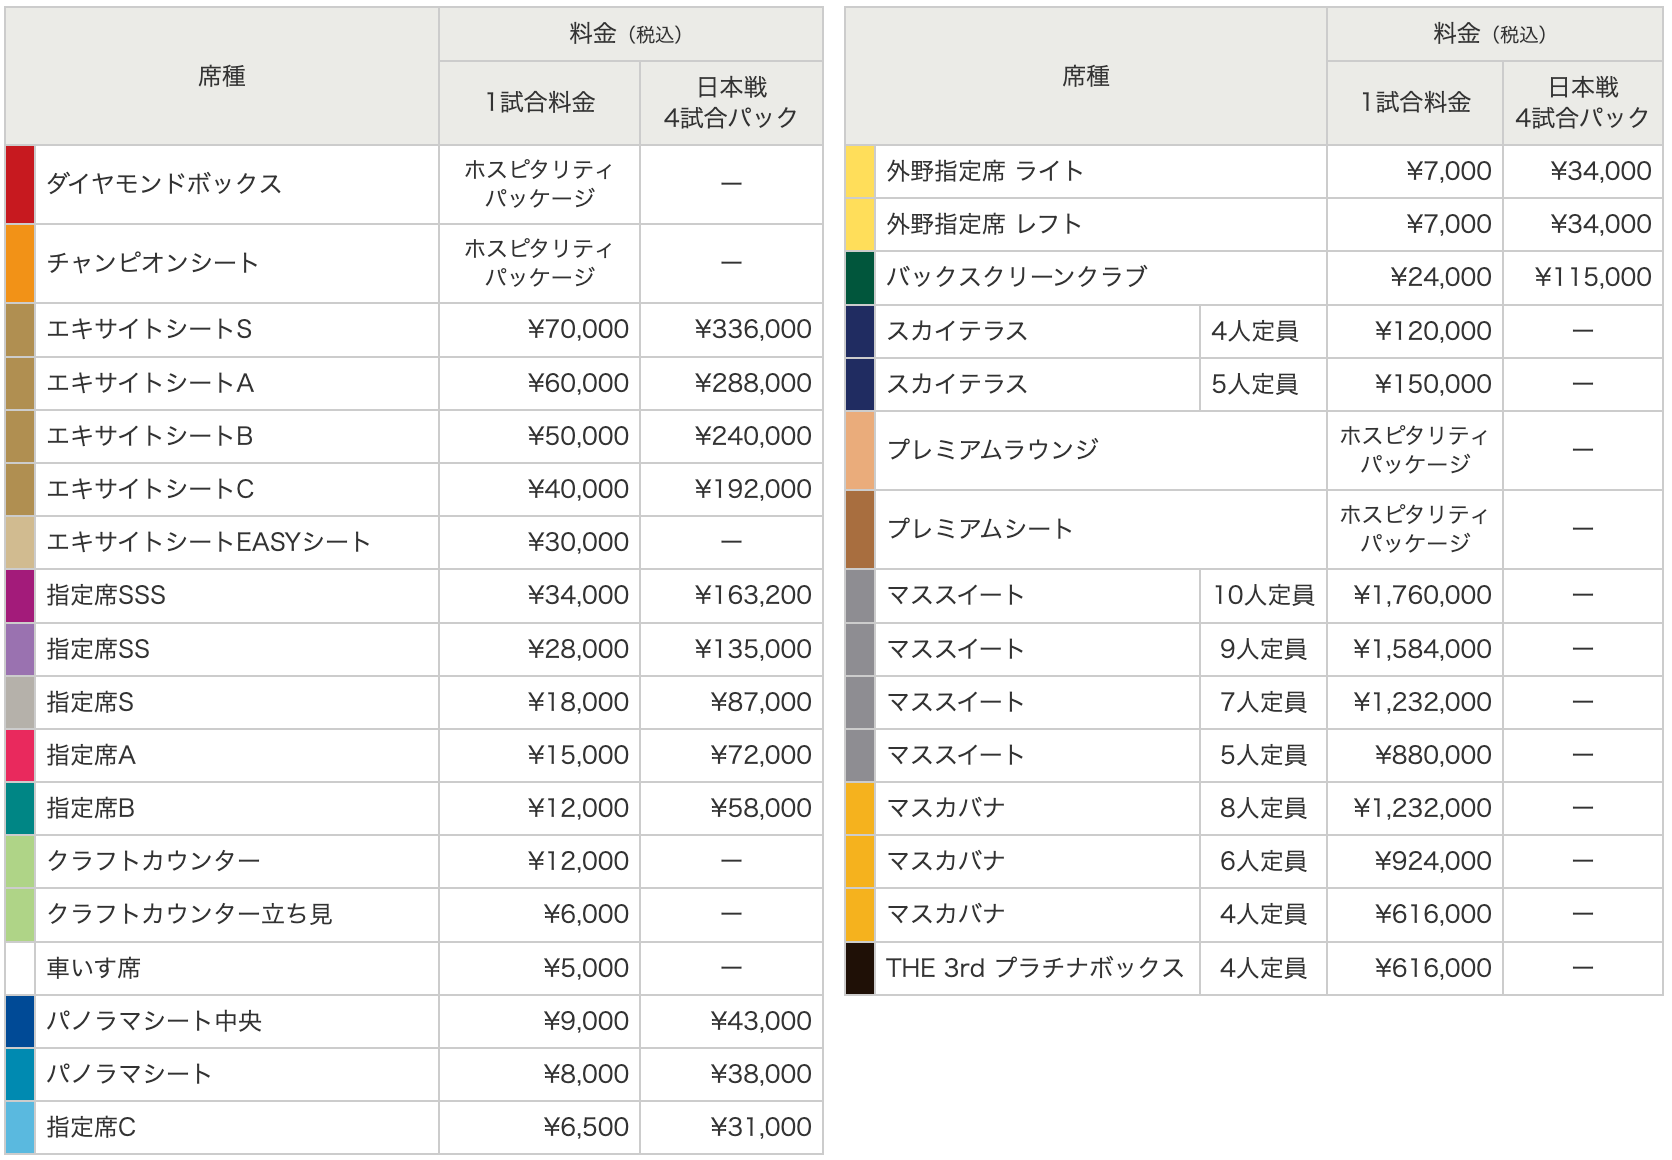Click the orange swatch beside チャンピオンシート
The image size is (1672, 1160).
[x=20, y=263]
